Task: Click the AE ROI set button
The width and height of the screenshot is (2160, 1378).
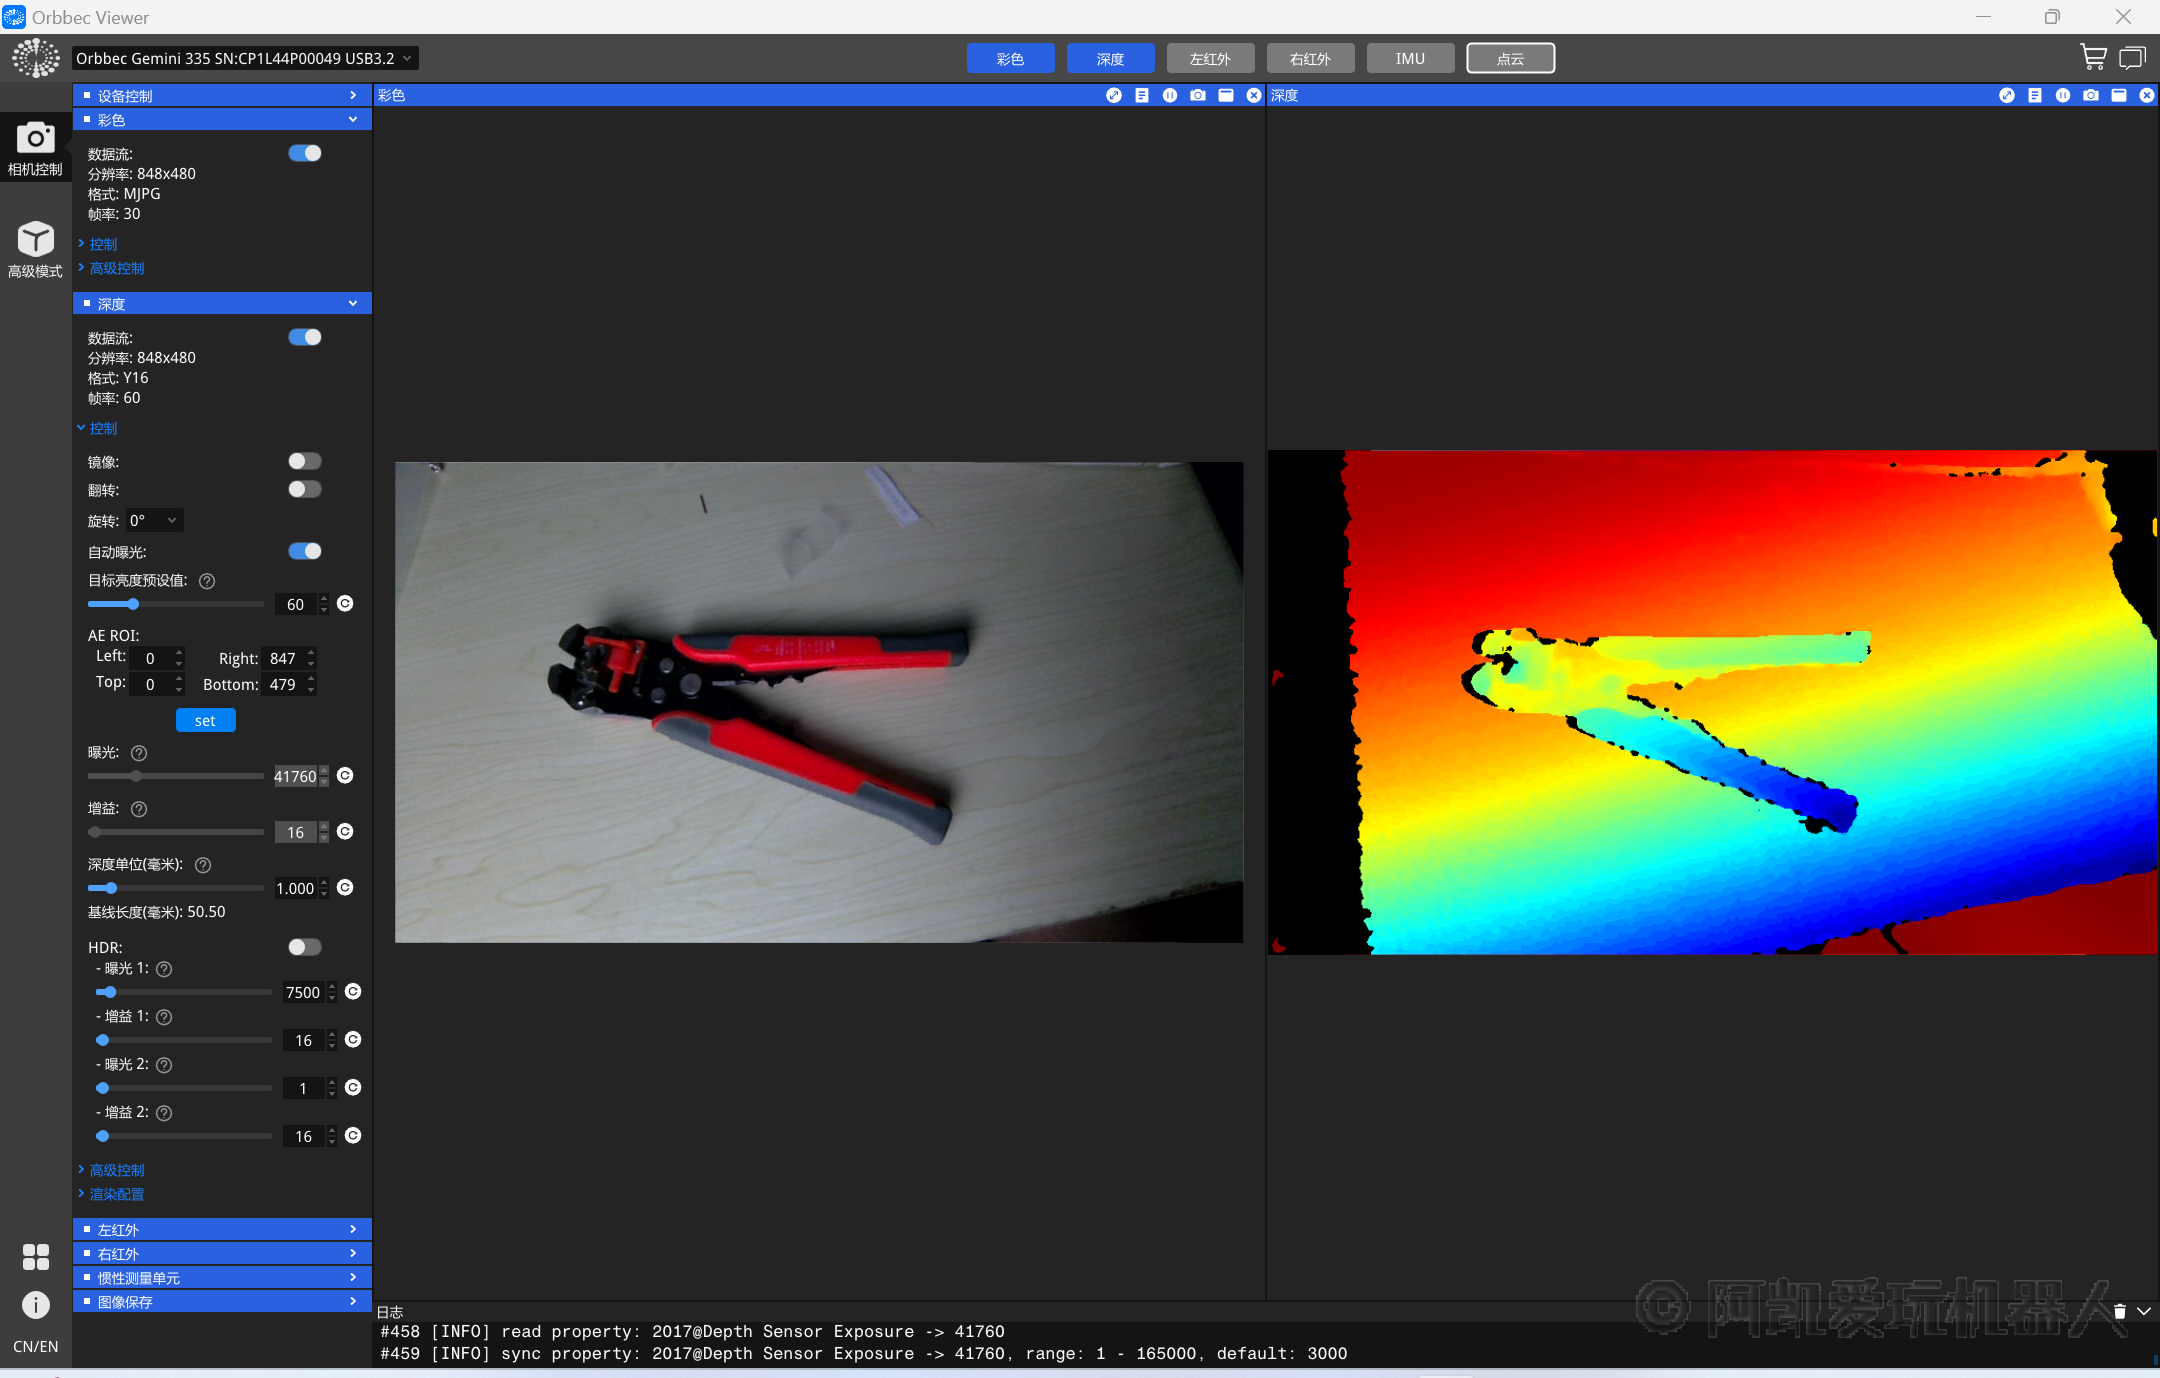Action: tap(205, 720)
